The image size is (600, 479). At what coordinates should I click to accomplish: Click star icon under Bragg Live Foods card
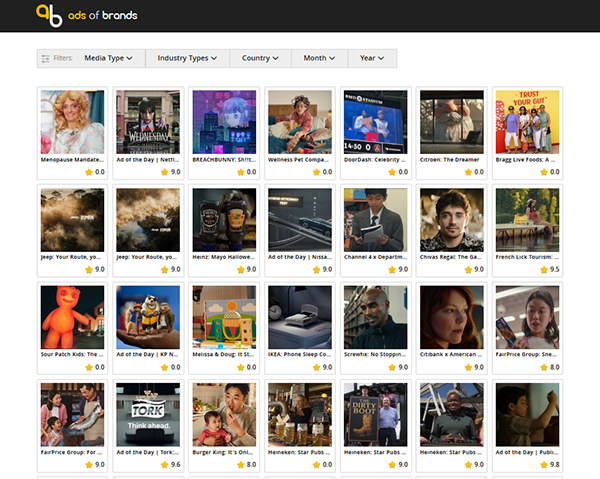click(x=541, y=172)
